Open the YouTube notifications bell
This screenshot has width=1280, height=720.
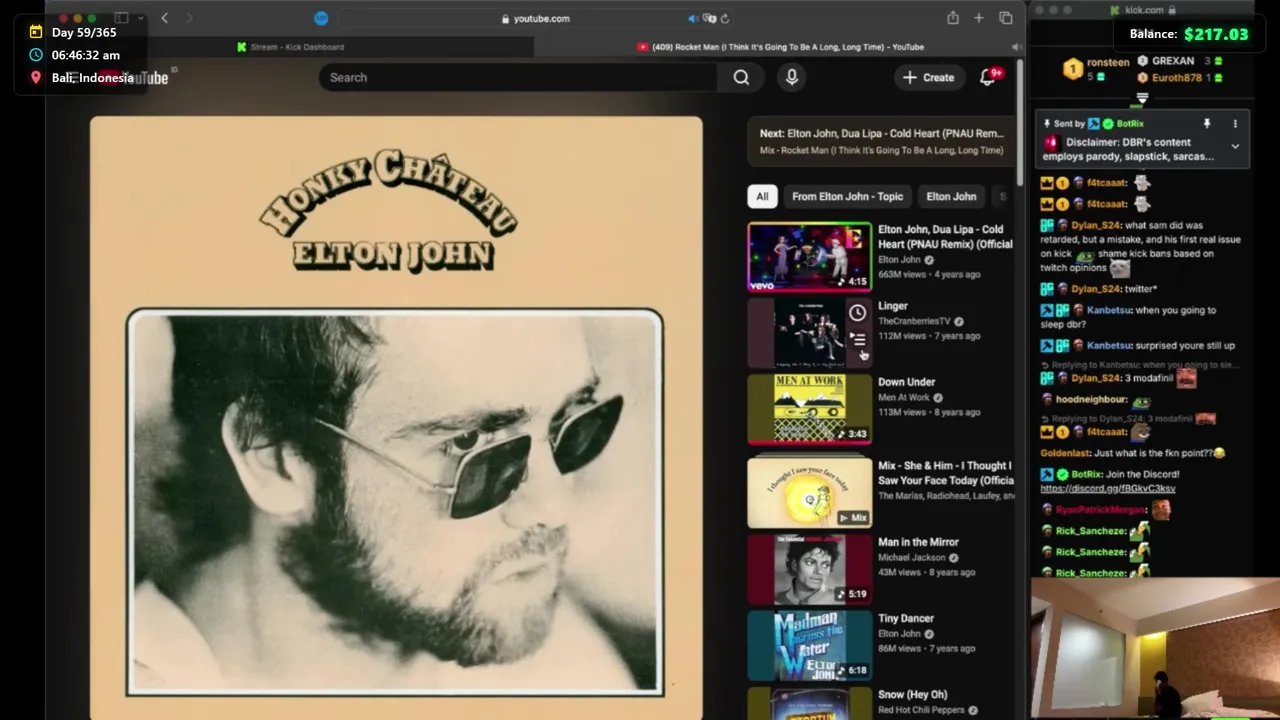[989, 77]
